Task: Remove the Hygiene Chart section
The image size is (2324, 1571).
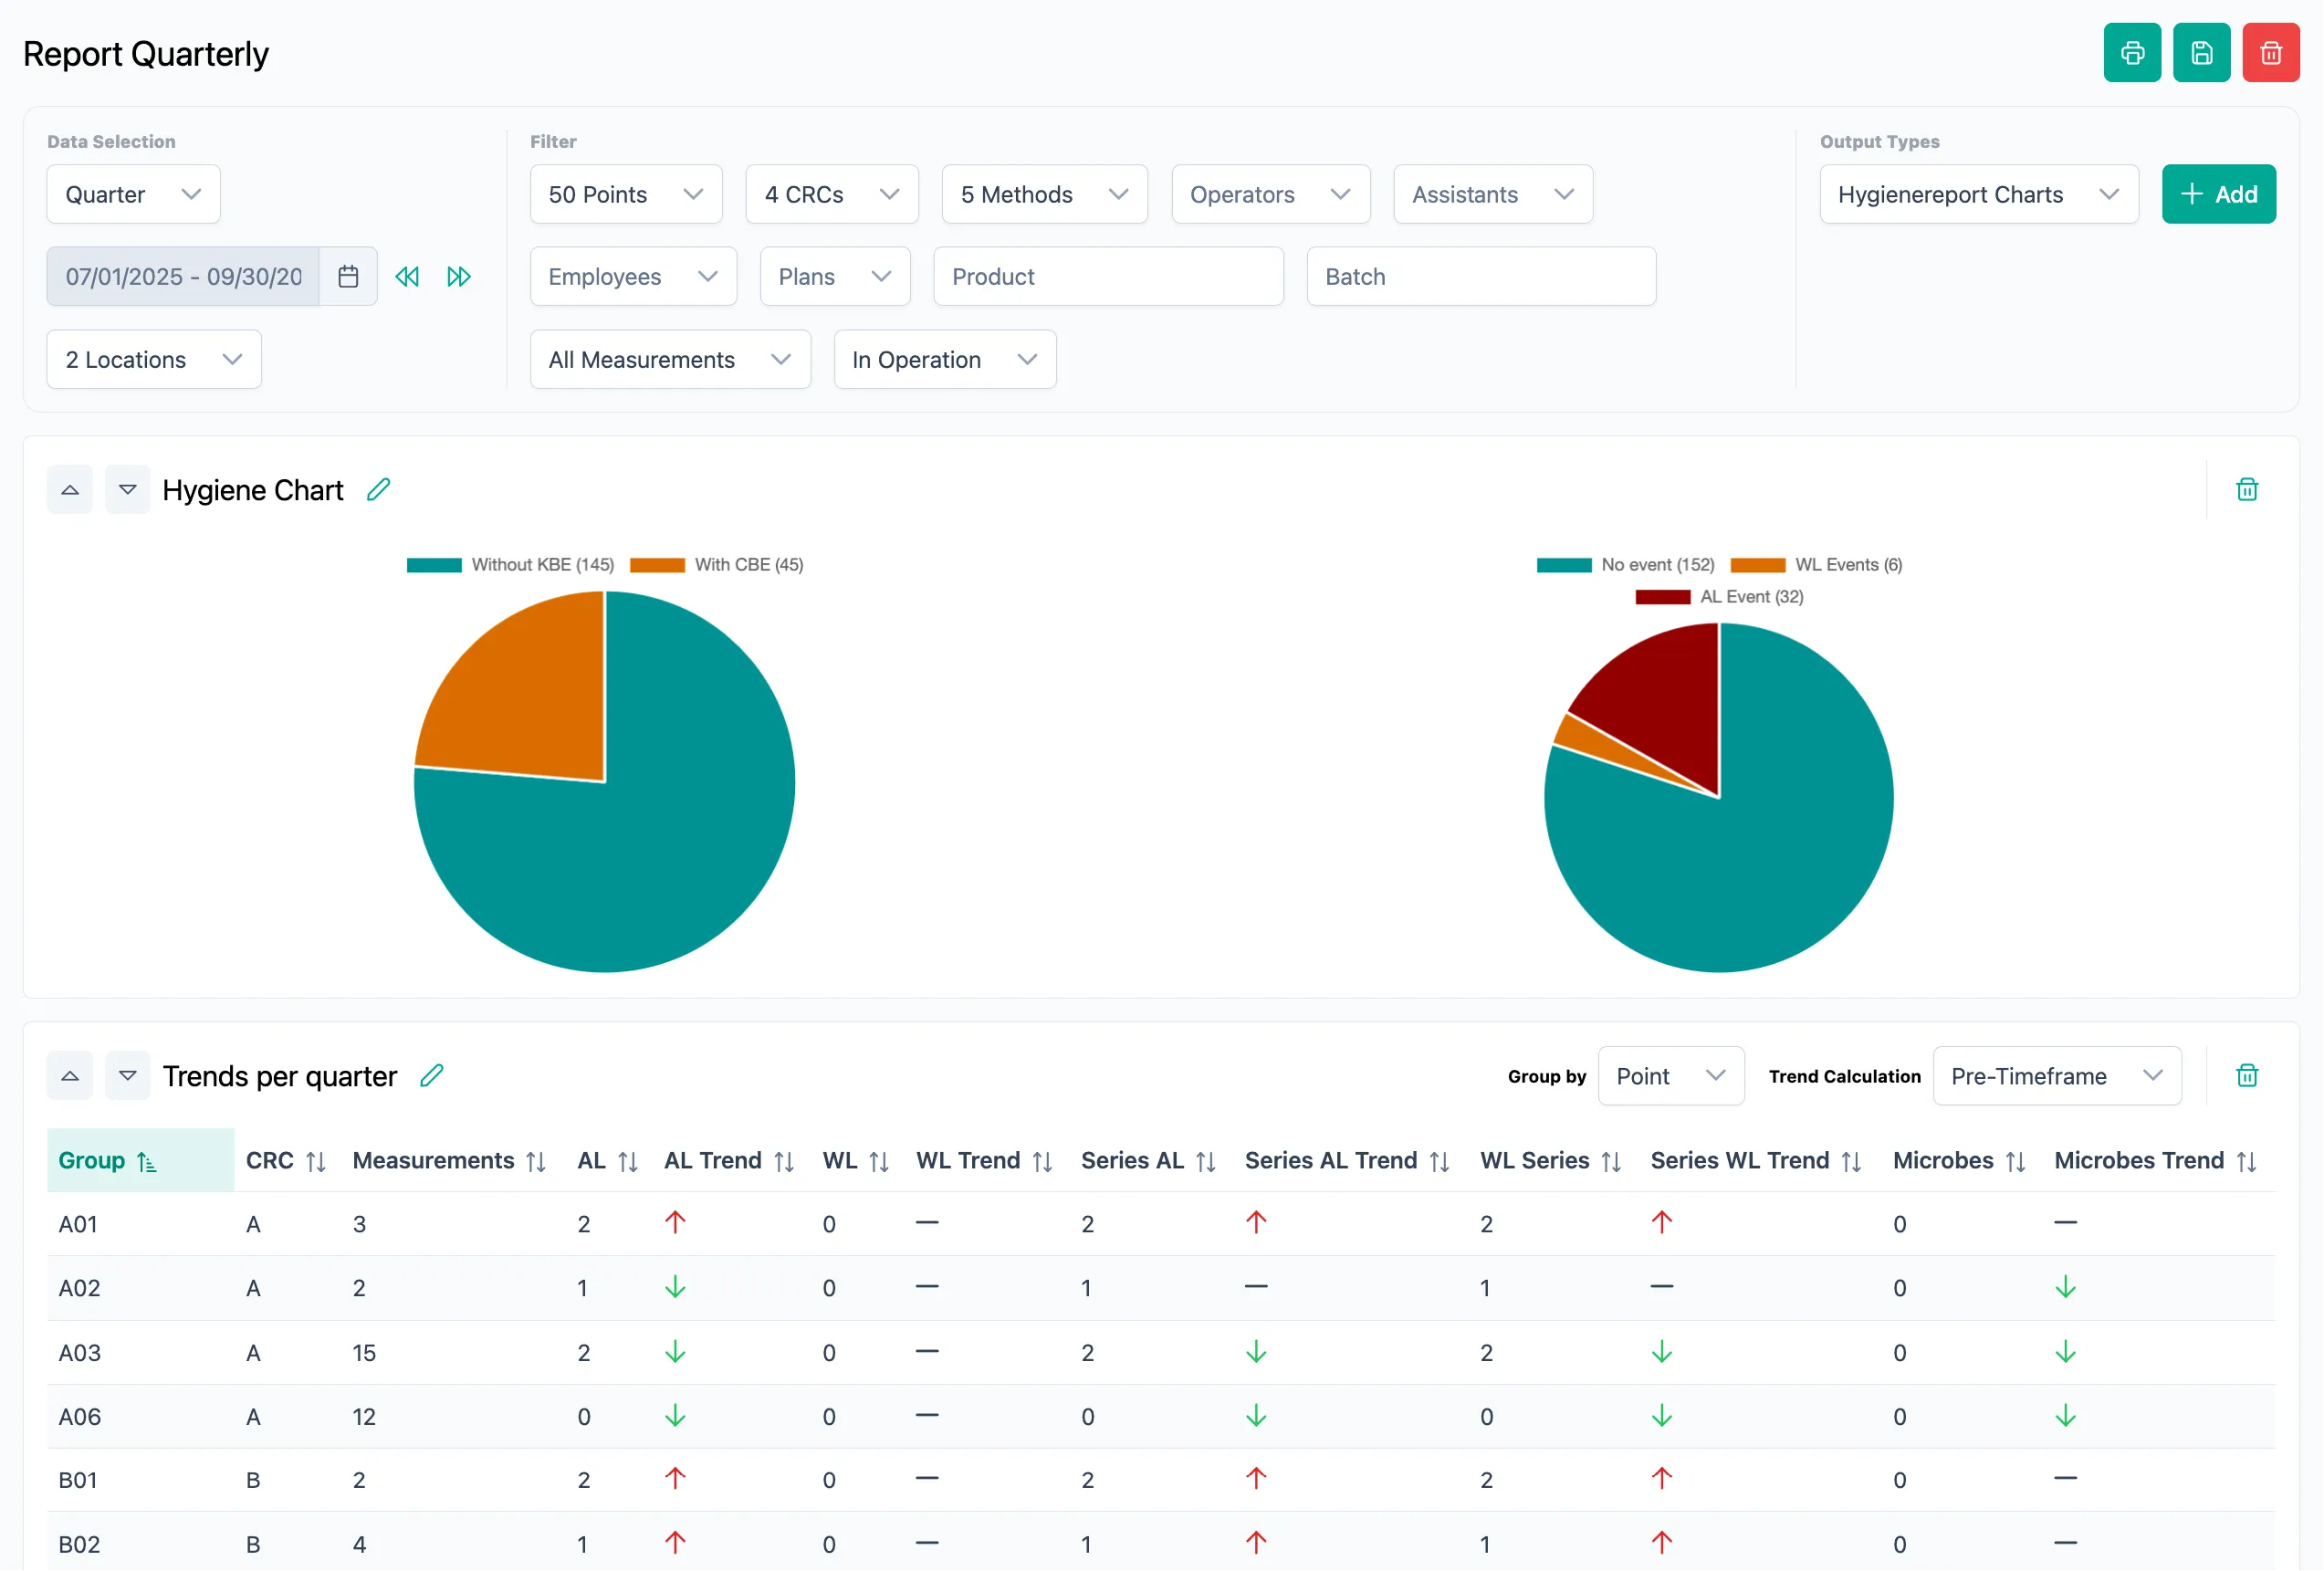Action: pyautogui.click(x=2246, y=489)
